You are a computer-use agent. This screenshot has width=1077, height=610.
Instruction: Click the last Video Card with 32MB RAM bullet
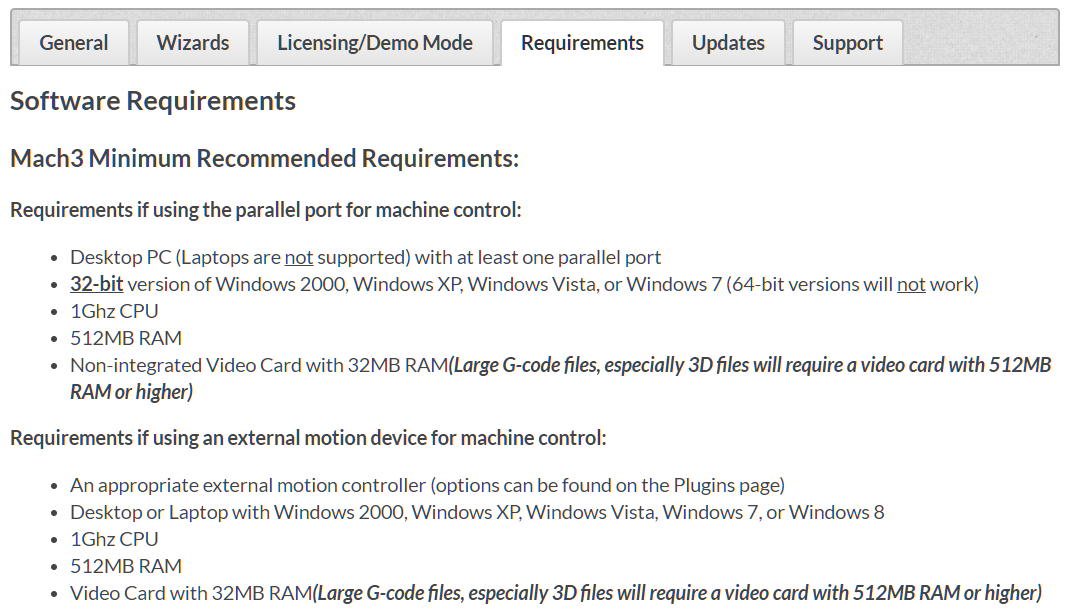click(x=191, y=593)
